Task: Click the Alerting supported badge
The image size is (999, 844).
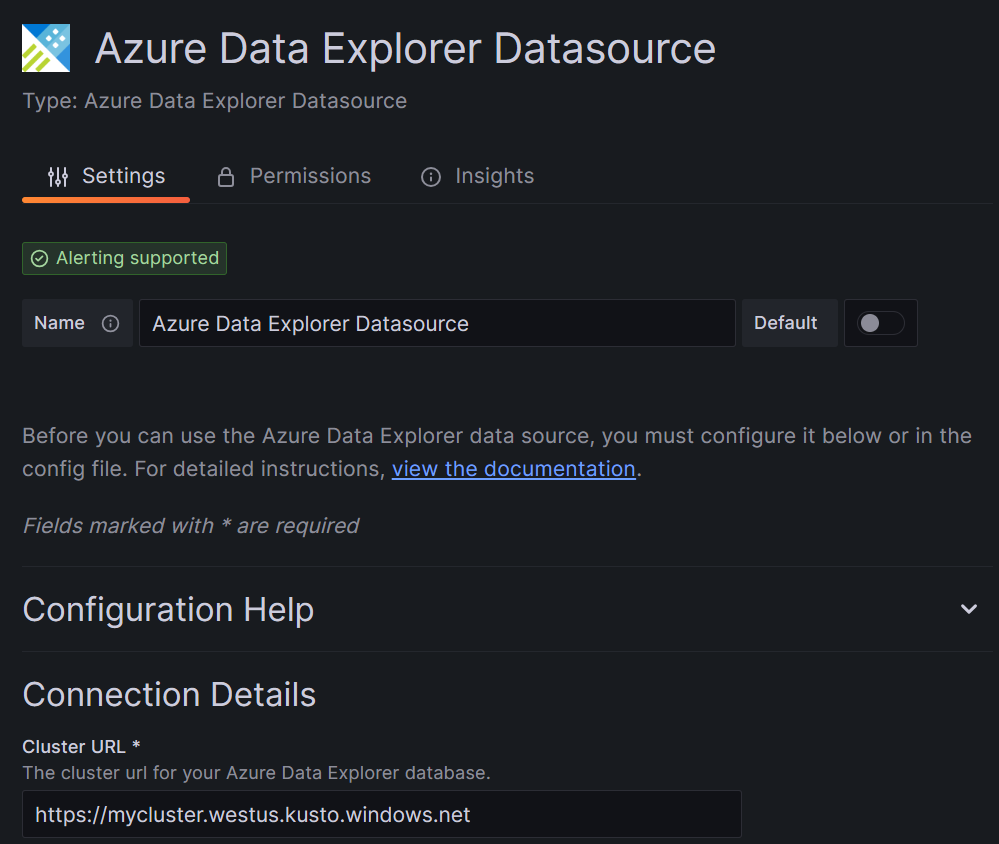Action: pyautogui.click(x=124, y=258)
